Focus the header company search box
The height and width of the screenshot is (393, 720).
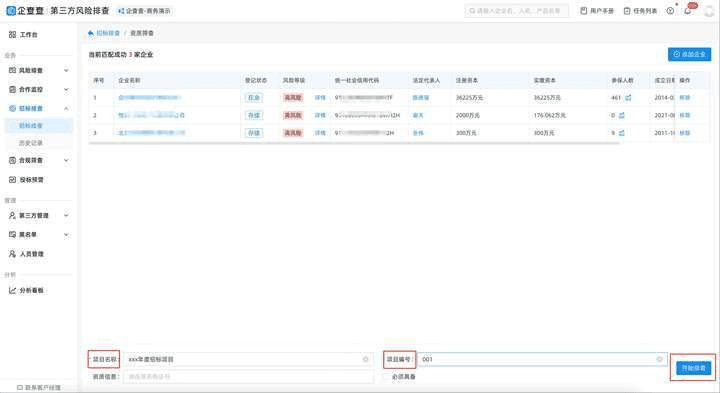tap(517, 11)
